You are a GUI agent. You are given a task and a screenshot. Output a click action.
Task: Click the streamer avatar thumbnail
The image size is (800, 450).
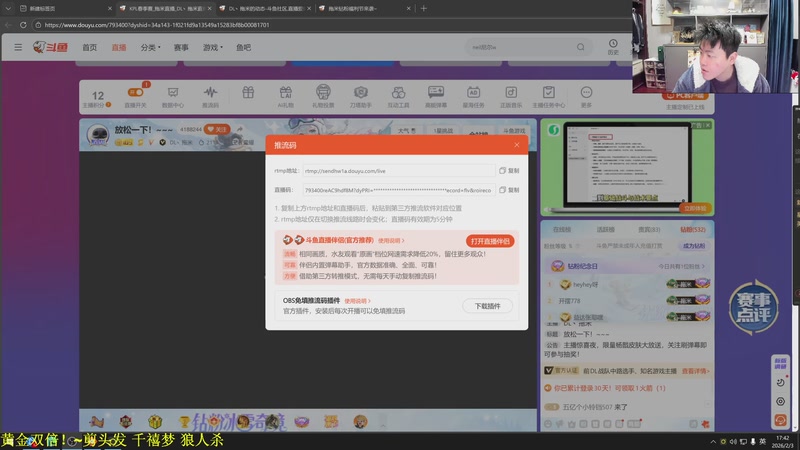tap(98, 135)
